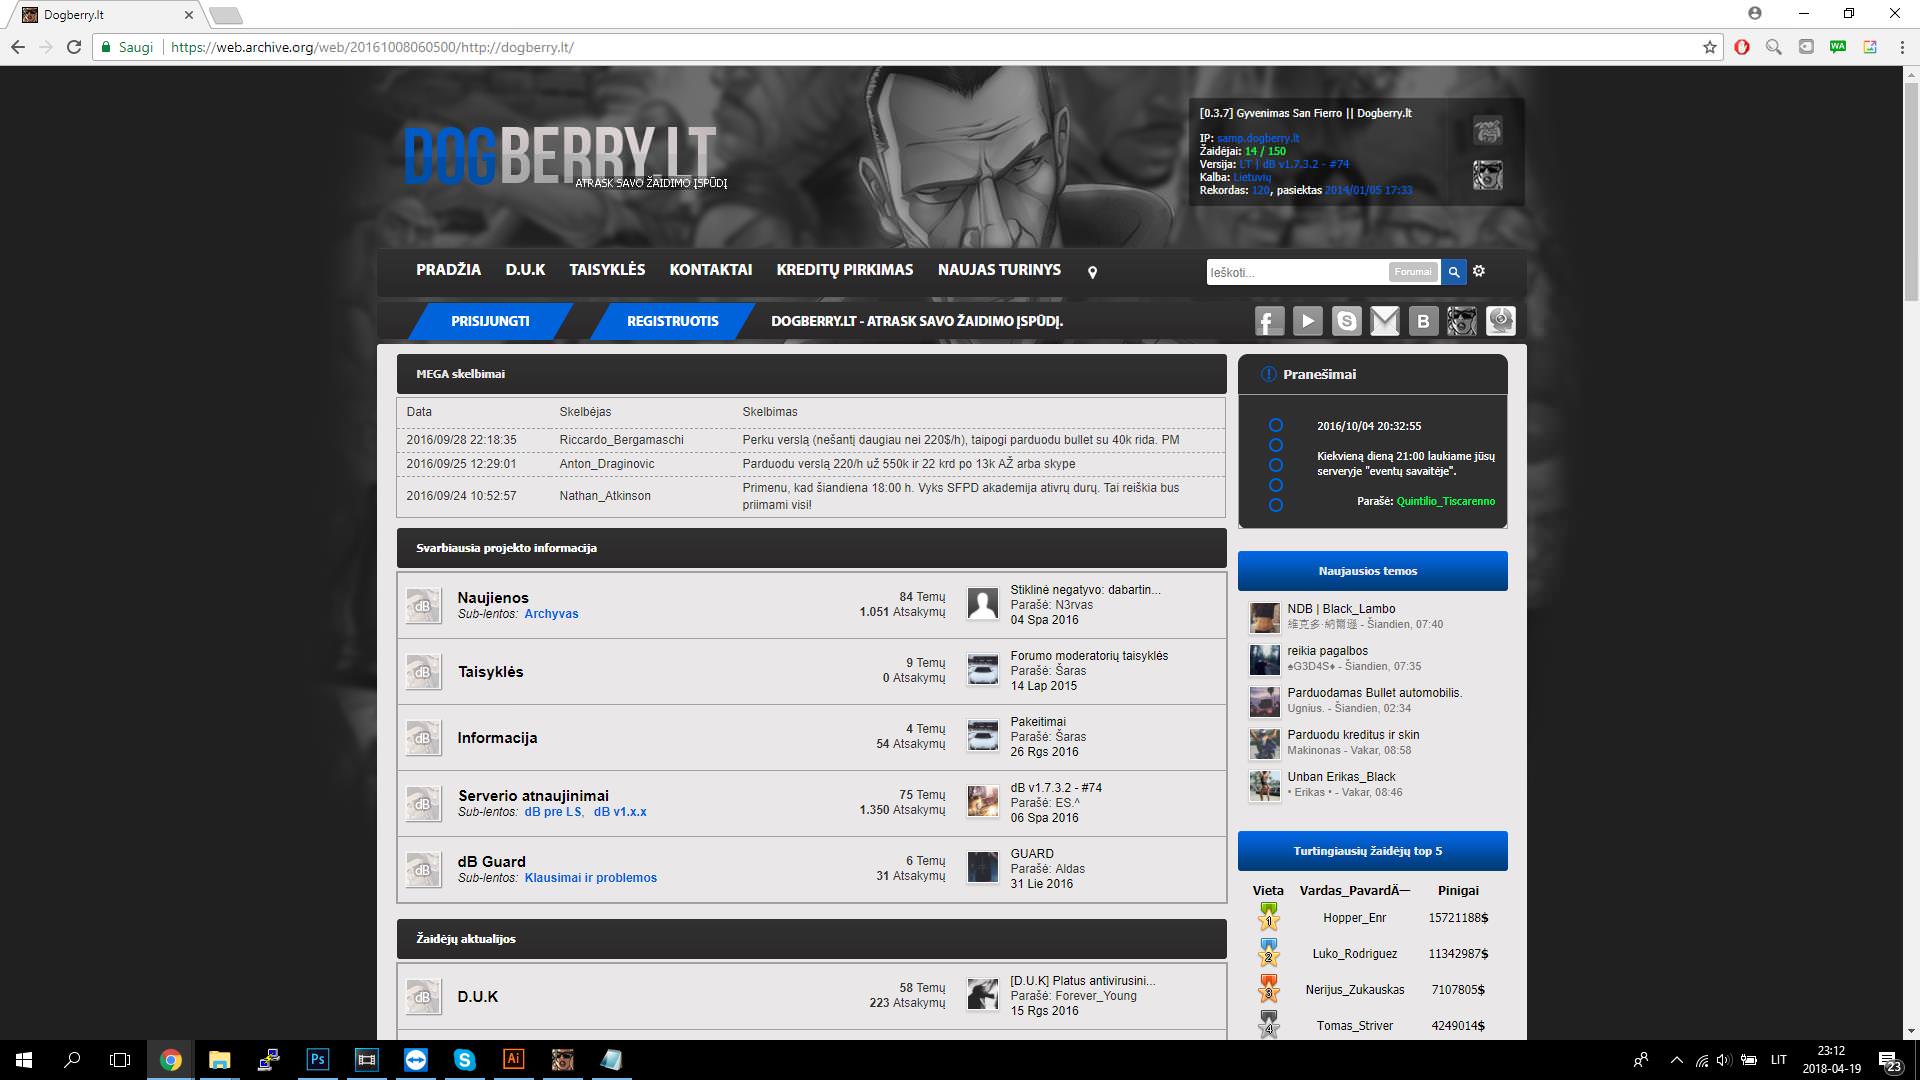Click the Chrome profile avatar icon
The width and height of the screenshot is (1920, 1080).
pyautogui.click(x=1755, y=14)
